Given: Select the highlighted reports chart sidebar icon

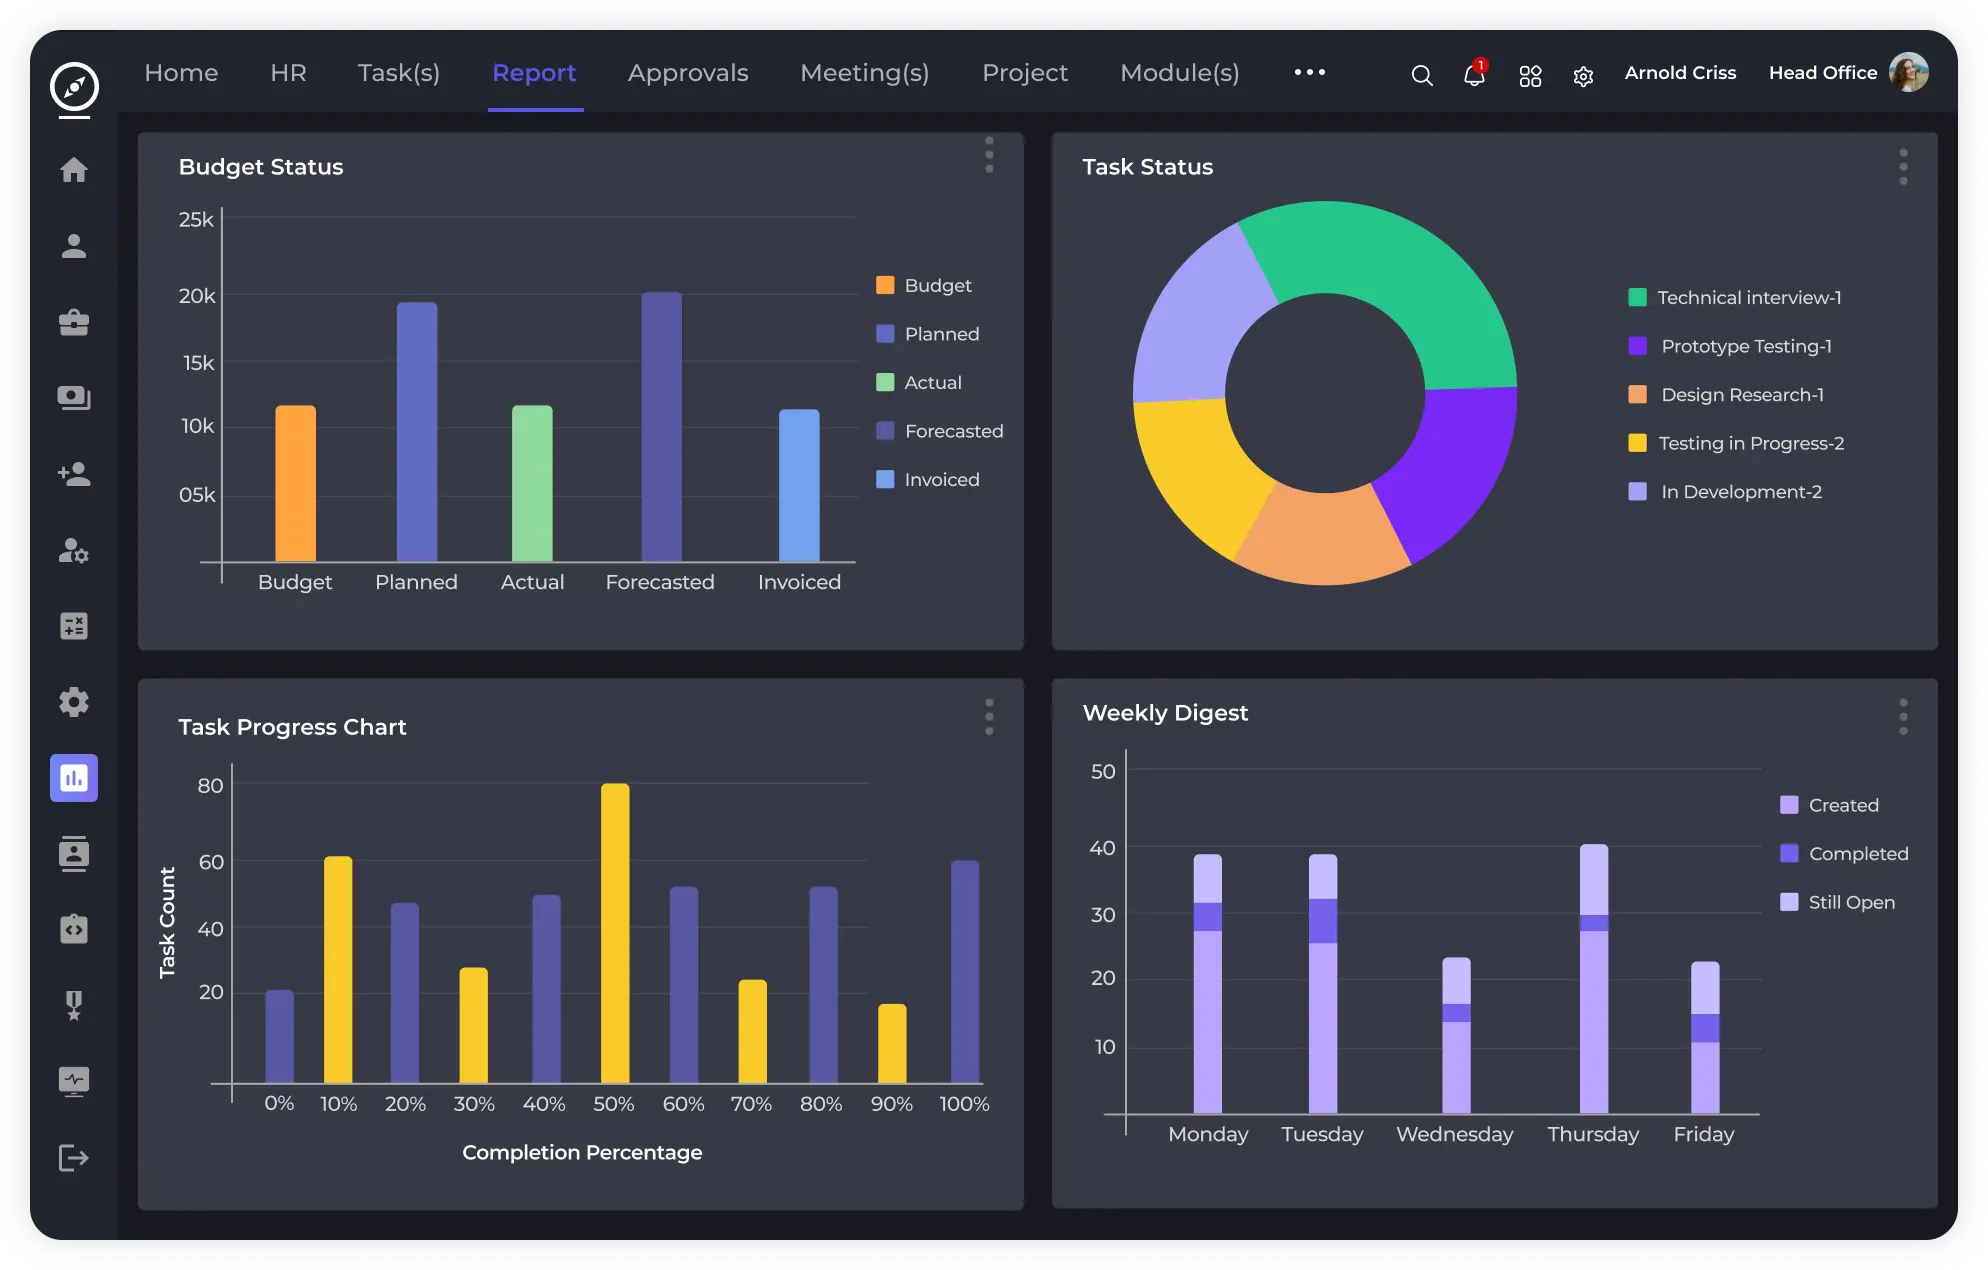Looking at the screenshot, I should pos(74,778).
